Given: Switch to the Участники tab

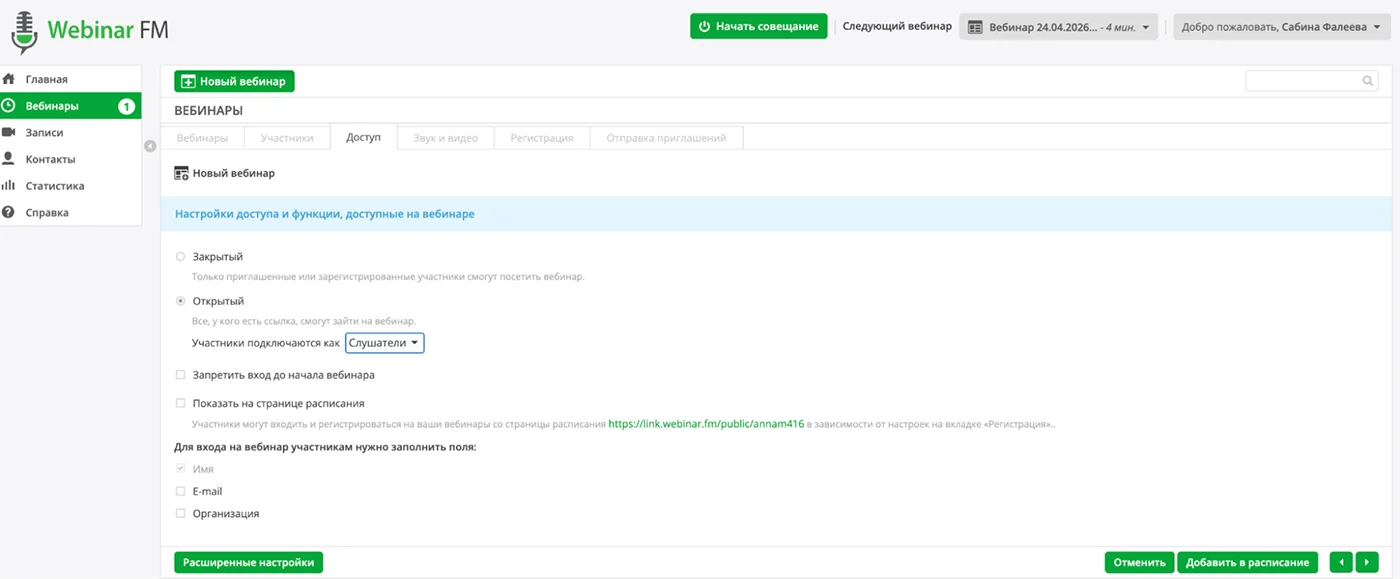Looking at the screenshot, I should pyautogui.click(x=287, y=138).
